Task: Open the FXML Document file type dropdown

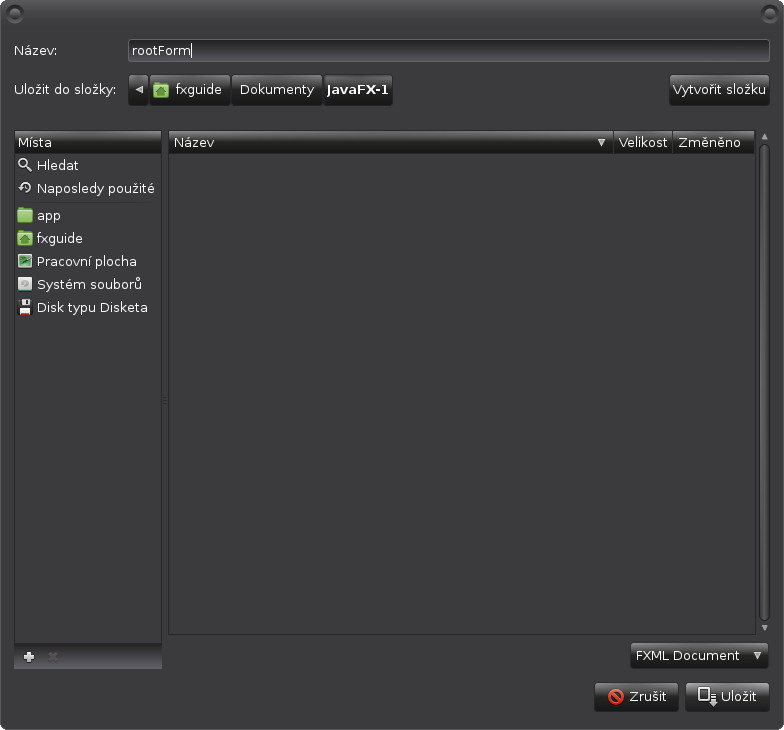Action: click(699, 656)
